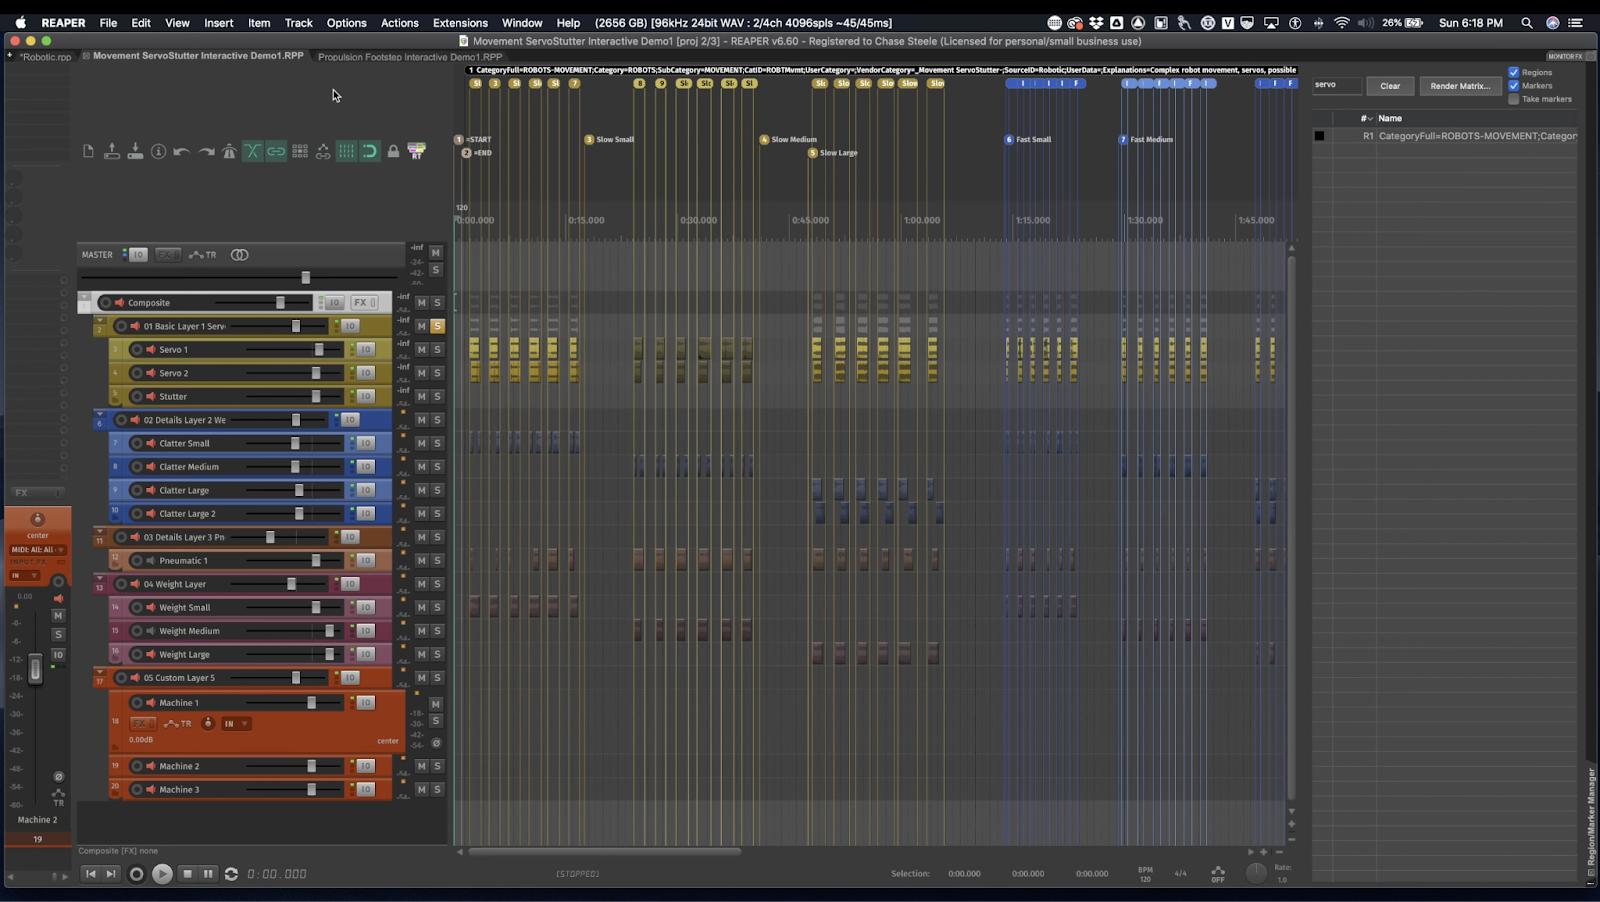
Task: Collapse the 02 Details Layer 2 folder
Action: point(99,414)
